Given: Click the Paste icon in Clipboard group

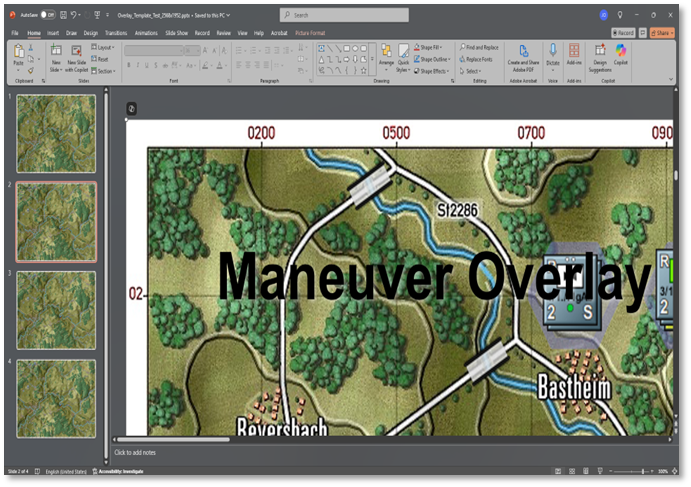Looking at the screenshot, I should click(18, 52).
